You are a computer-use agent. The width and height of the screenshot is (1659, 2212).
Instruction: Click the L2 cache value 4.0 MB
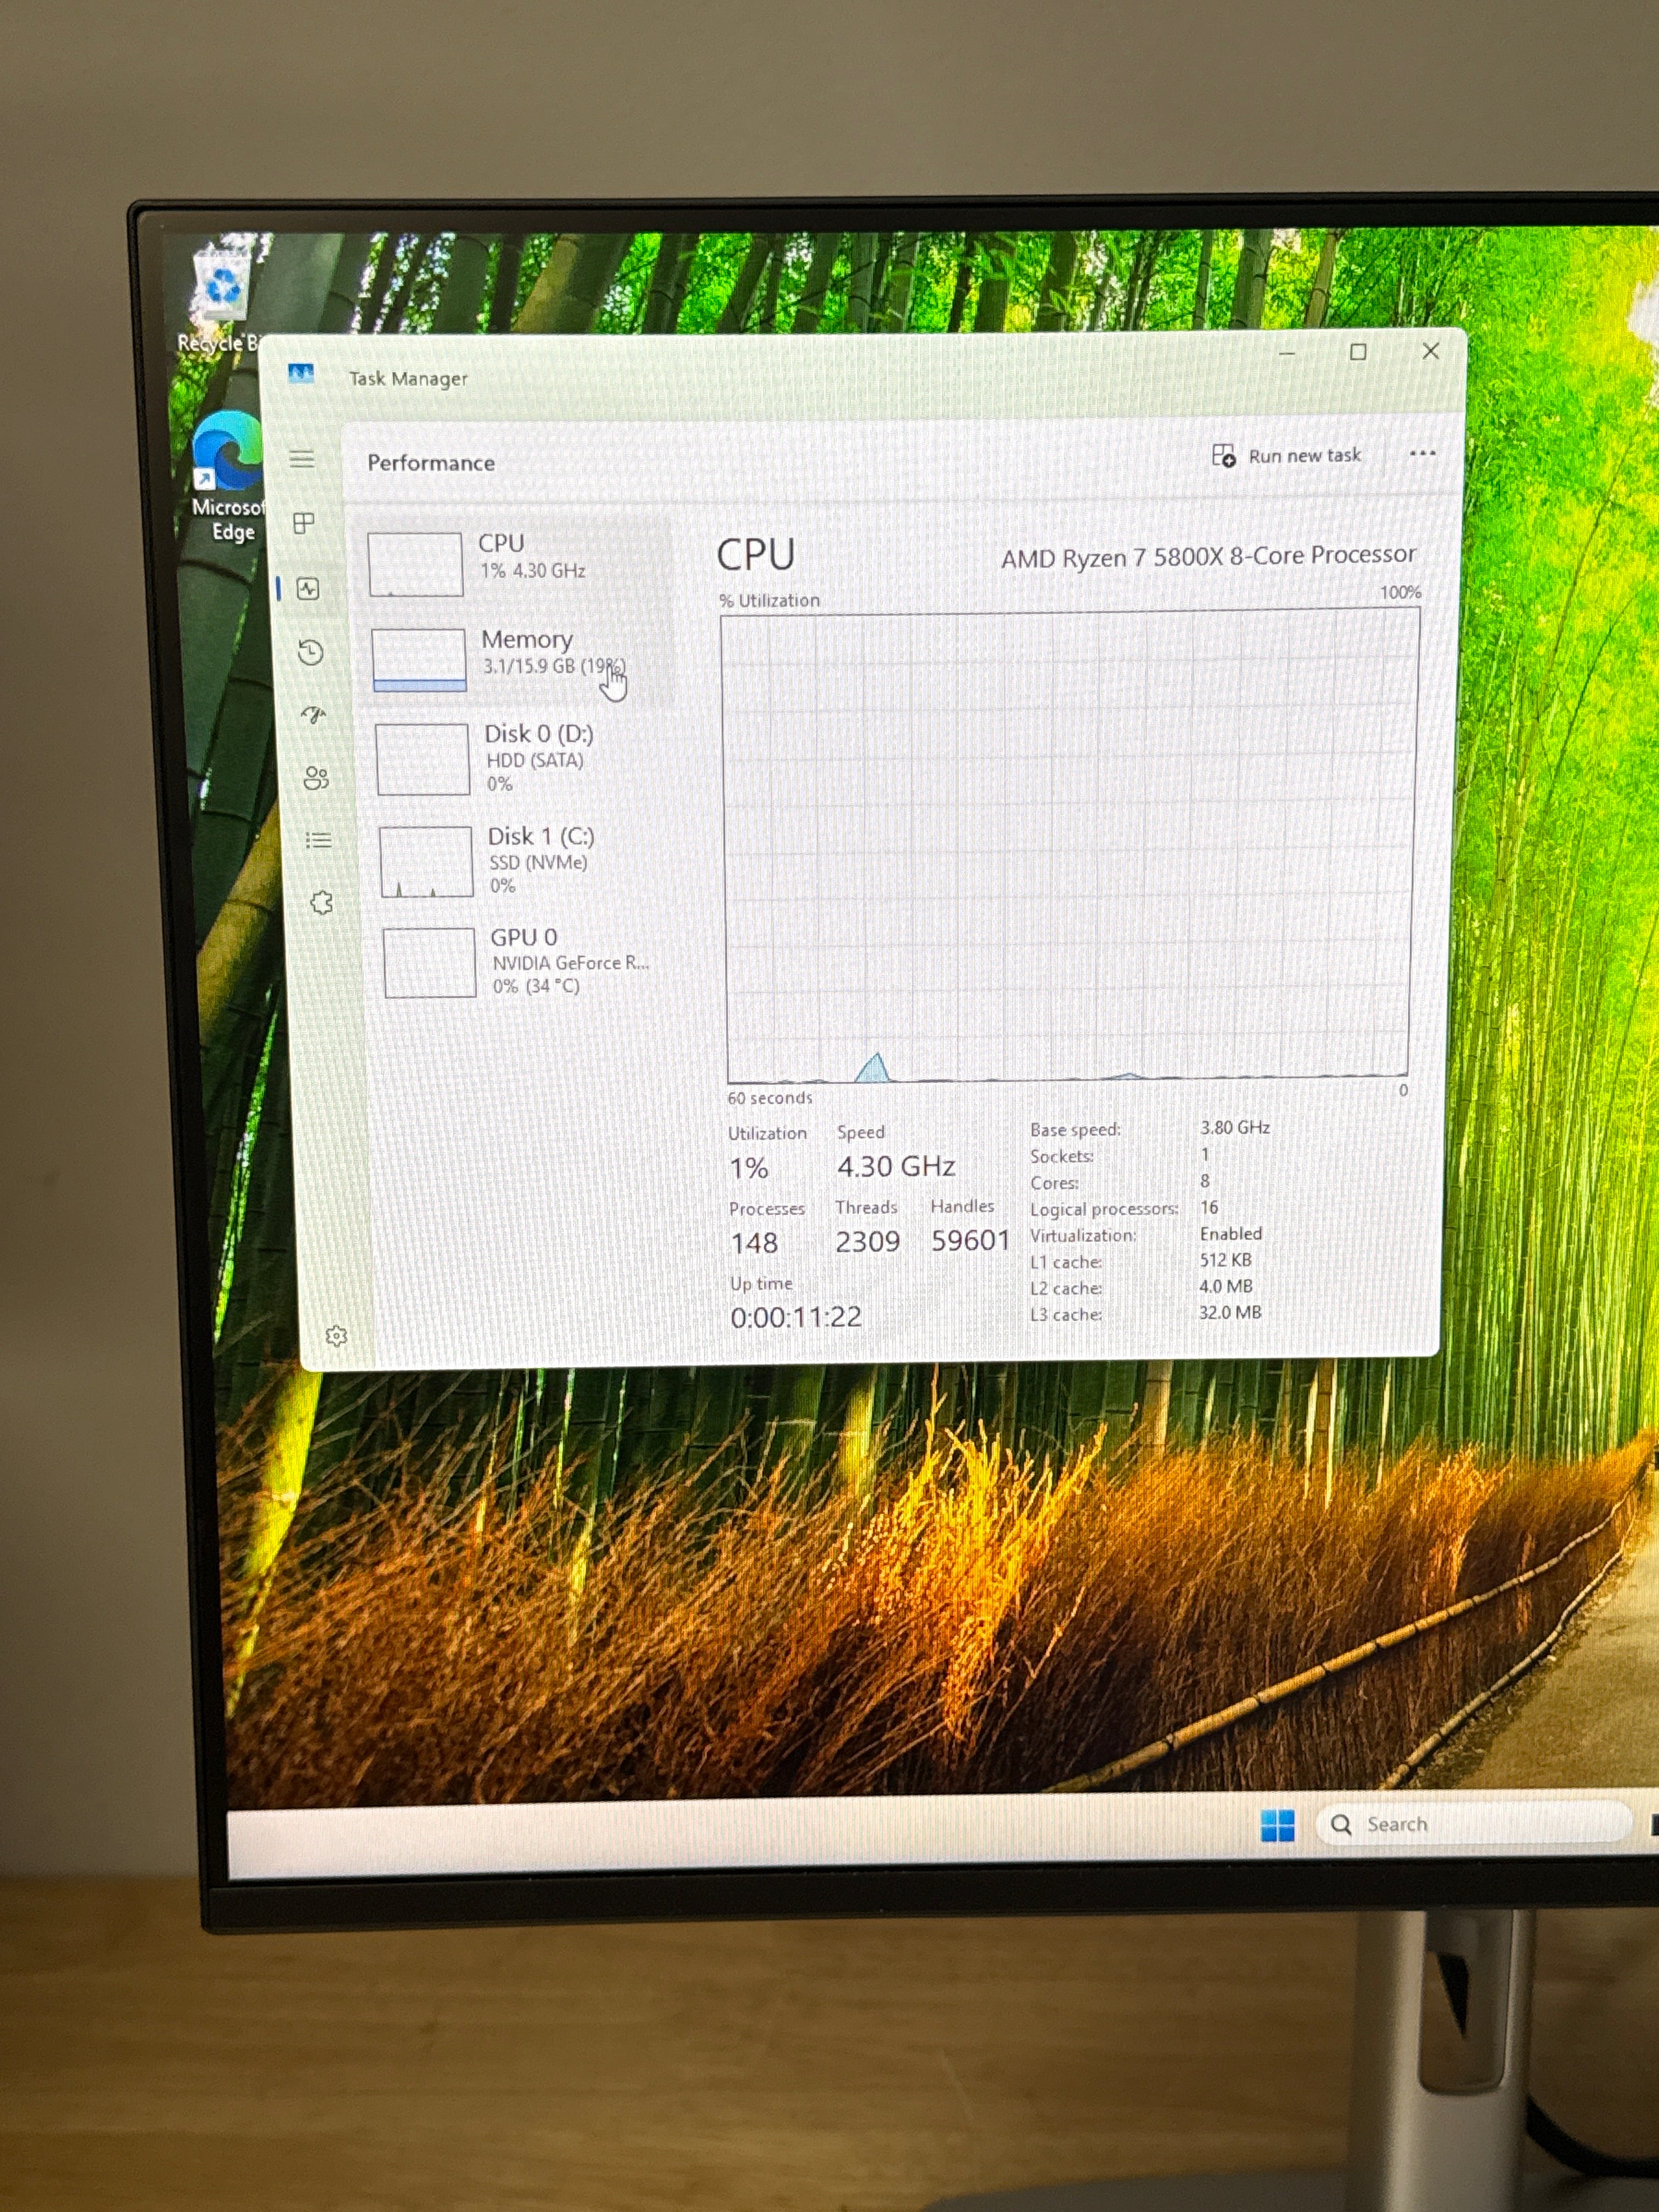pos(1225,1287)
